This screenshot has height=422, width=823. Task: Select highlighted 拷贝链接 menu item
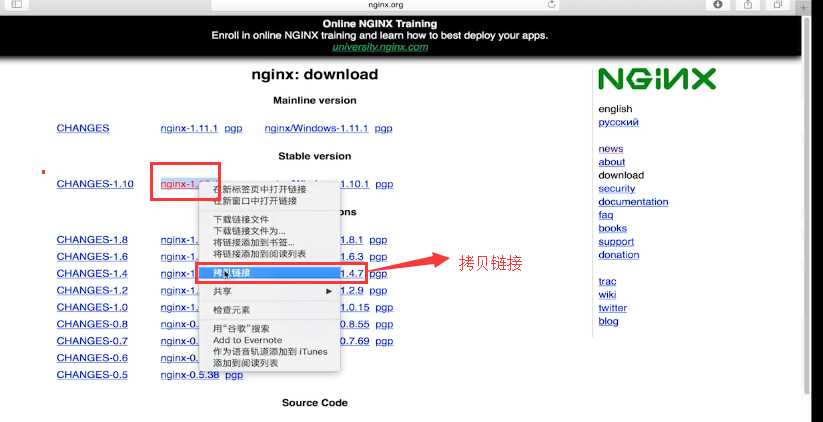[x=269, y=273]
